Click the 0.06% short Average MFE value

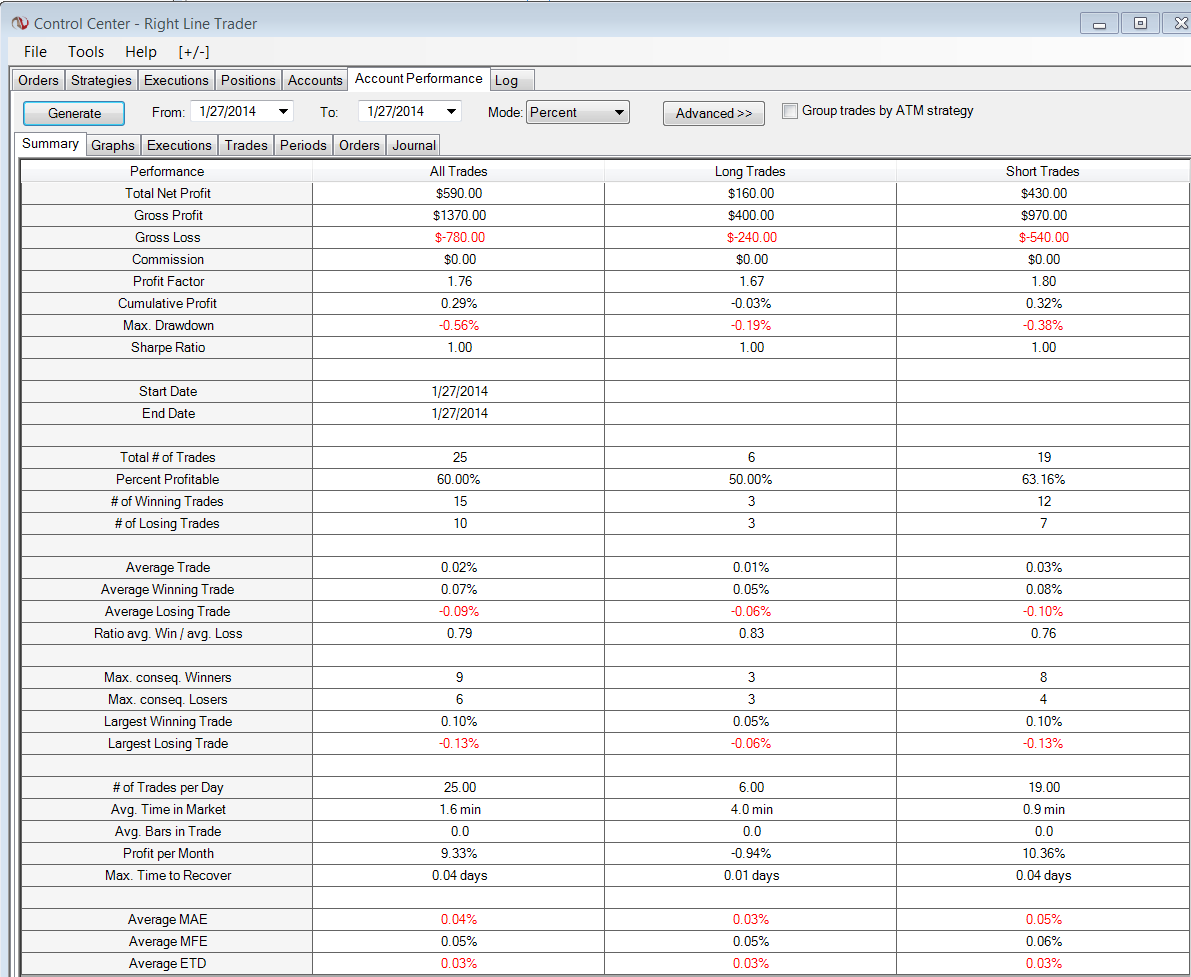click(x=1044, y=943)
